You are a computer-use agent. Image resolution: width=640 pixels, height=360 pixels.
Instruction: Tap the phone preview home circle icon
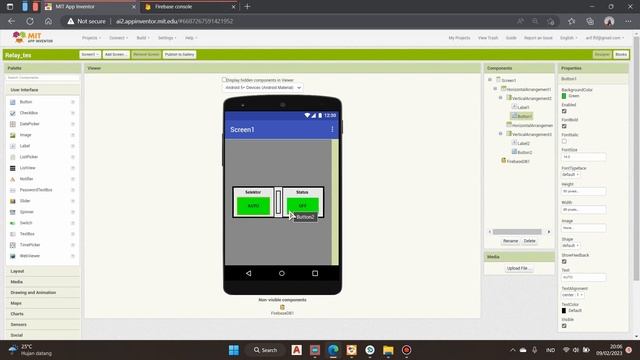282,273
